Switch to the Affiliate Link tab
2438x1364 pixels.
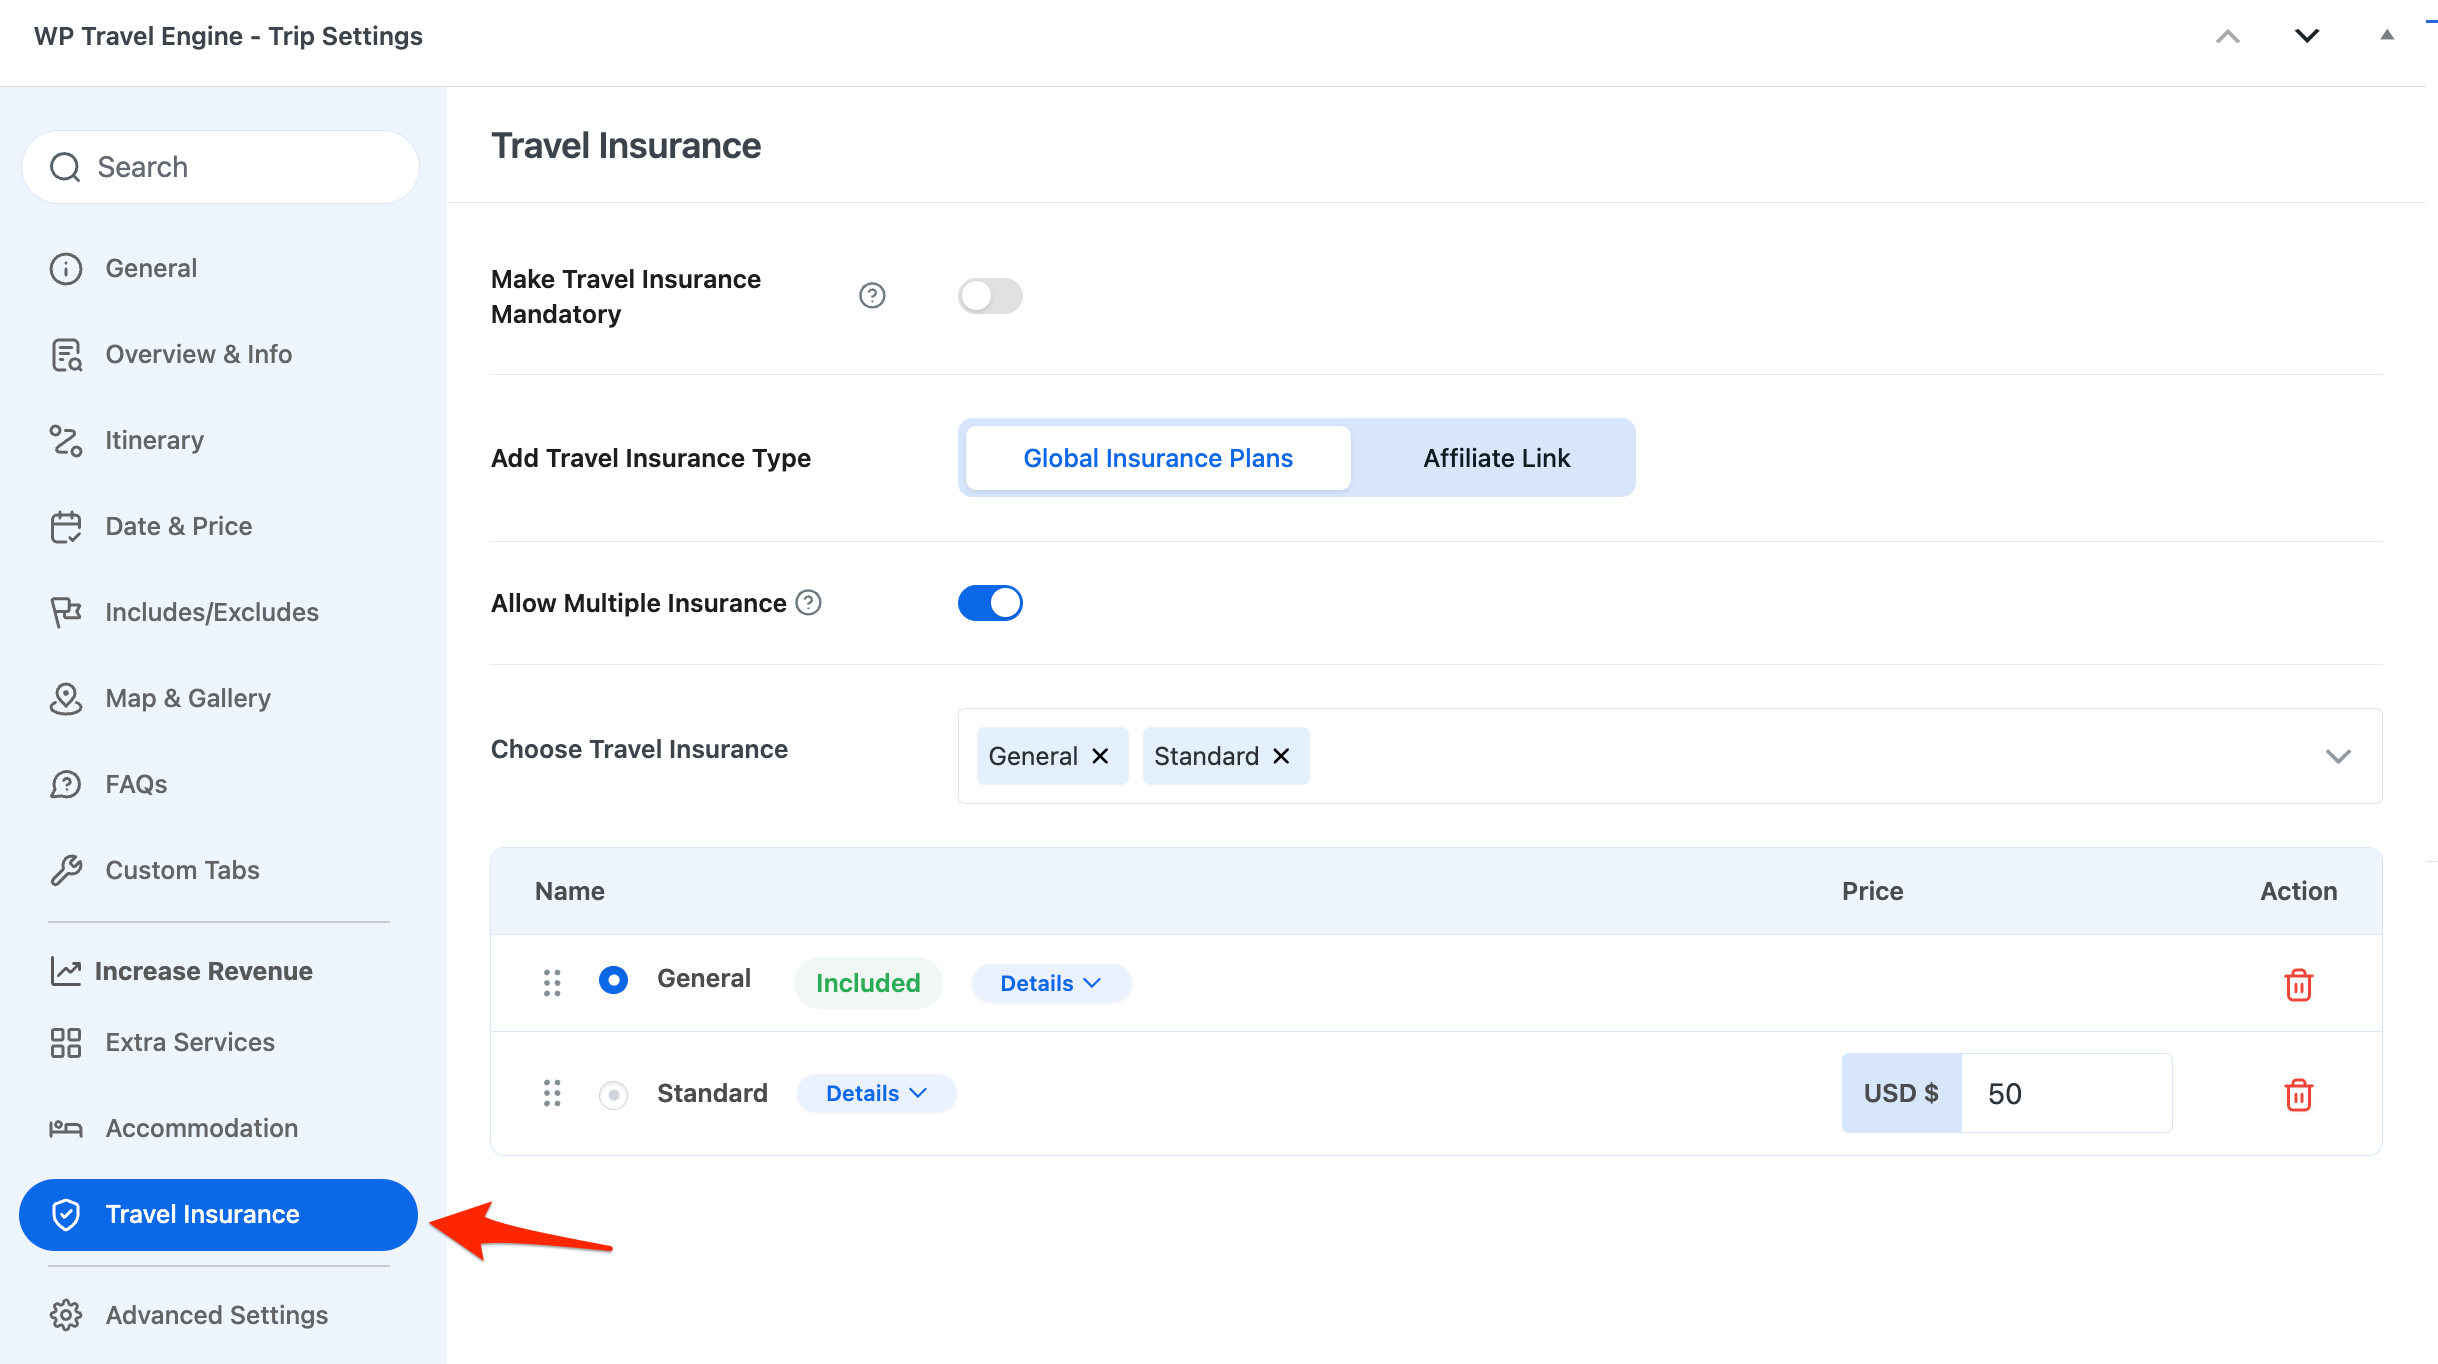point(1496,458)
